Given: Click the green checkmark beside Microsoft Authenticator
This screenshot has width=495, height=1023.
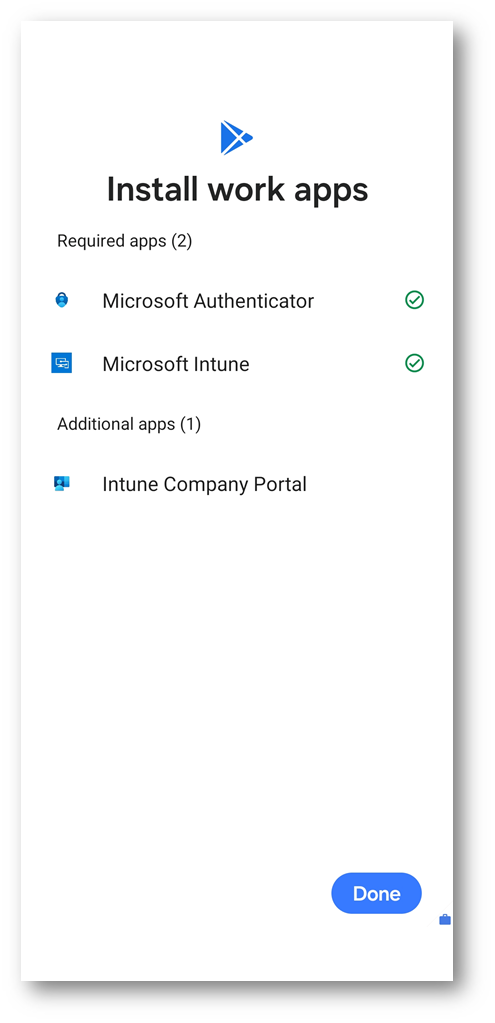Looking at the screenshot, I should (414, 300).
